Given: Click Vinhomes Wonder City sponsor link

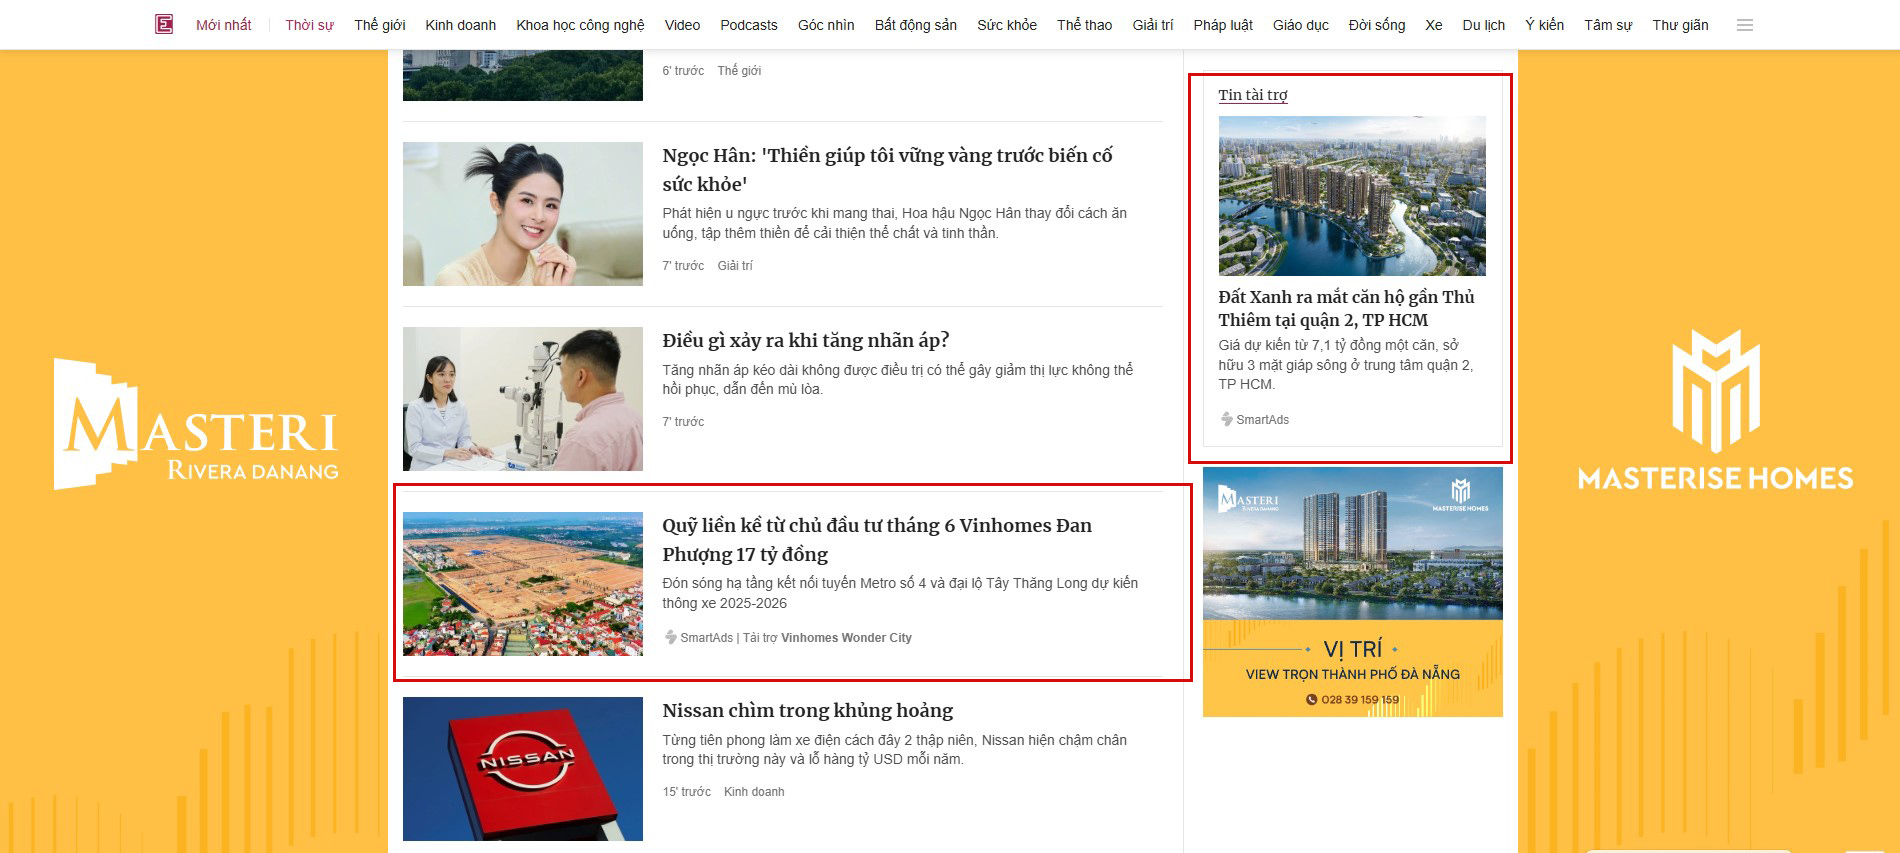Looking at the screenshot, I should click(x=846, y=638).
